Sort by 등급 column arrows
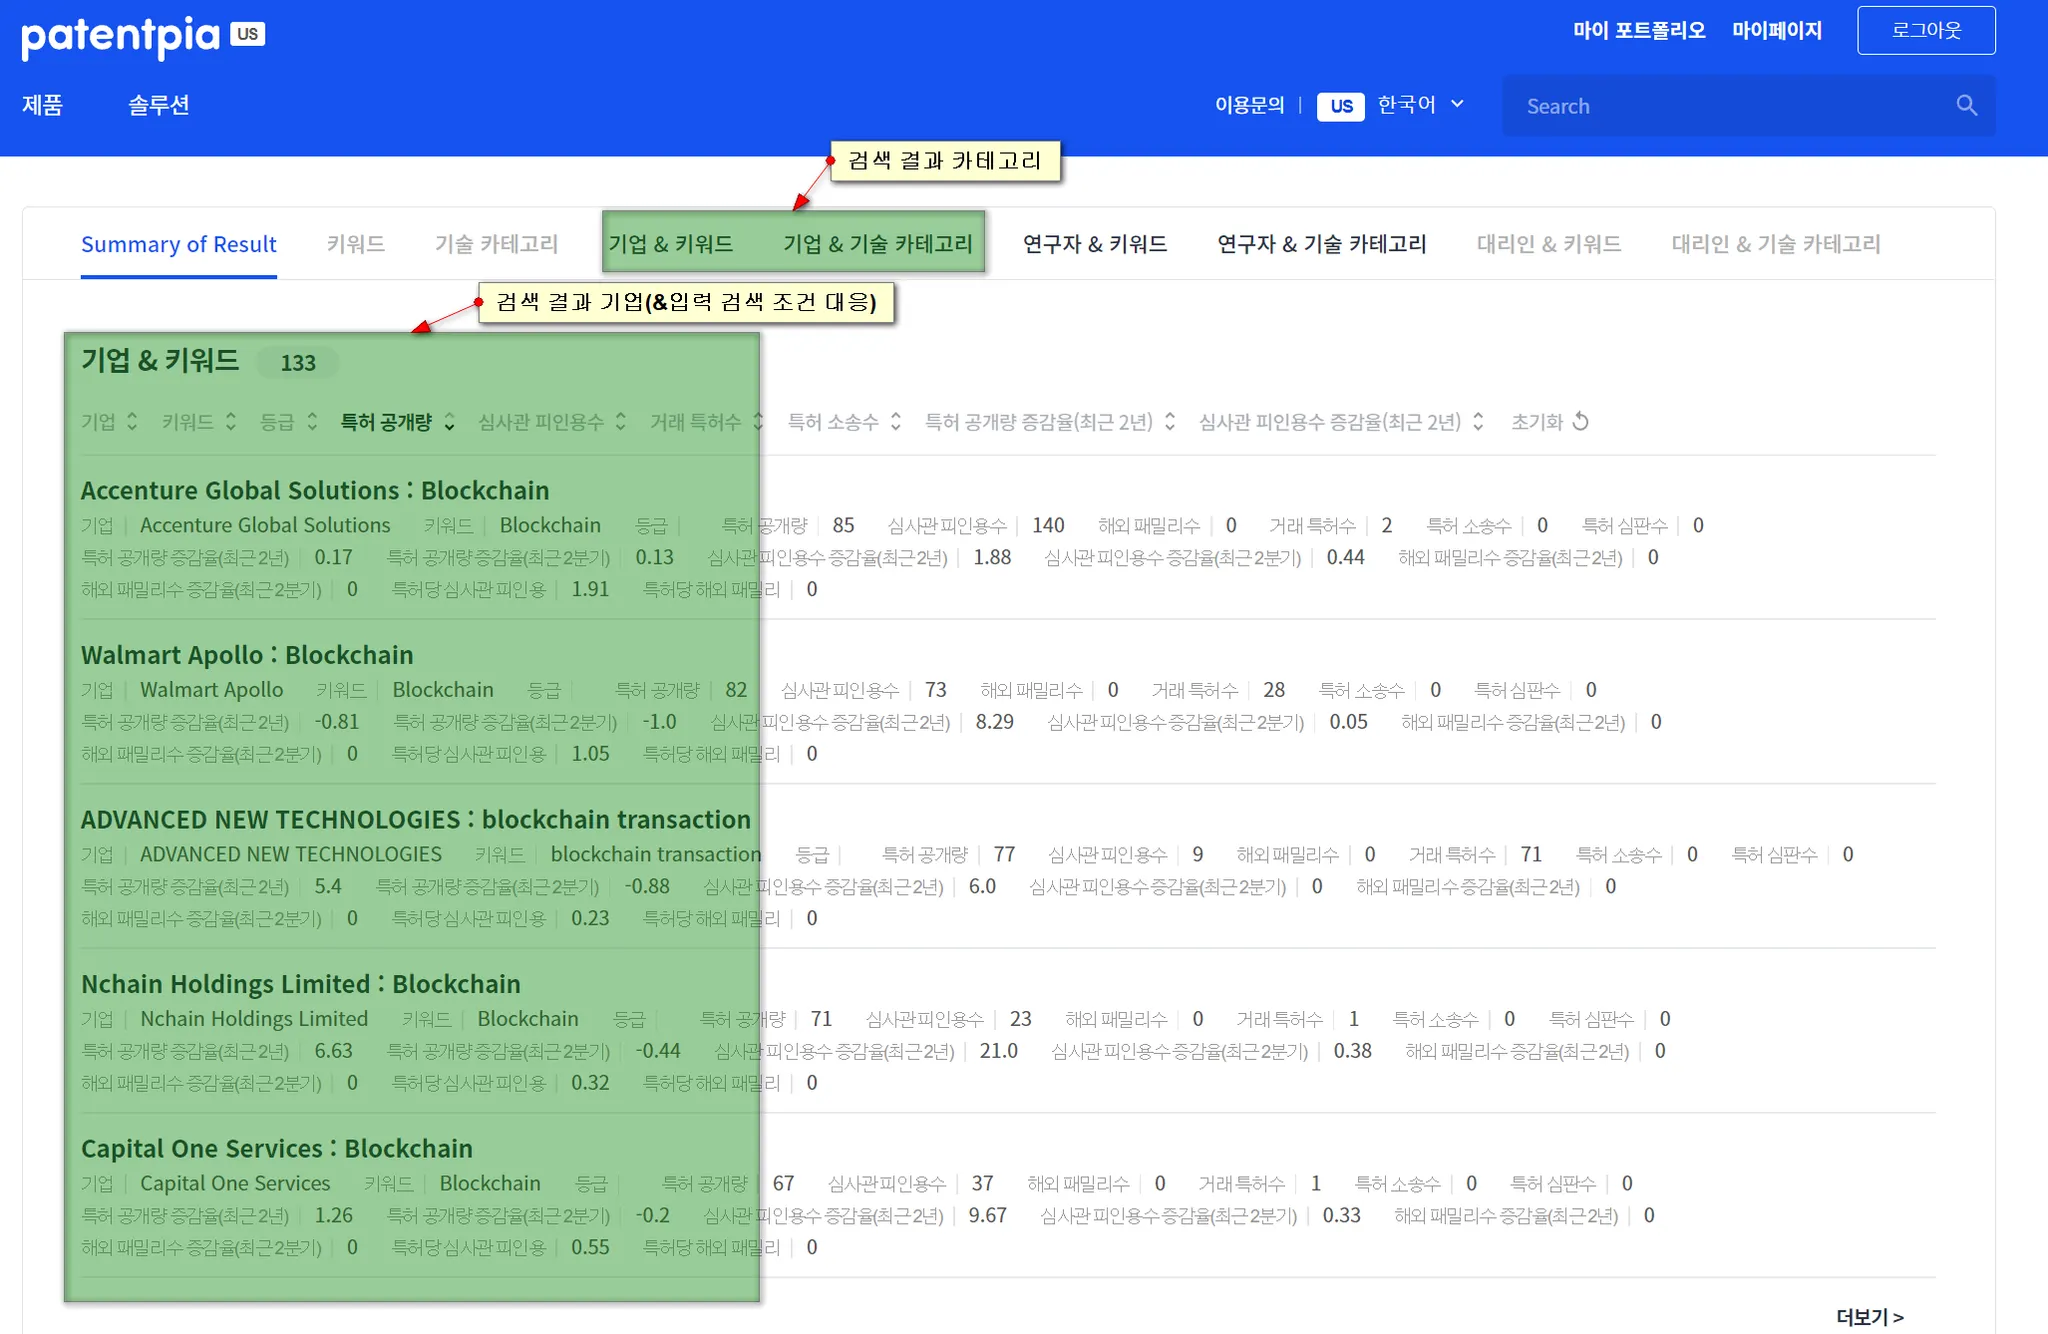The height and width of the screenshot is (1334, 2048). pyautogui.click(x=312, y=421)
